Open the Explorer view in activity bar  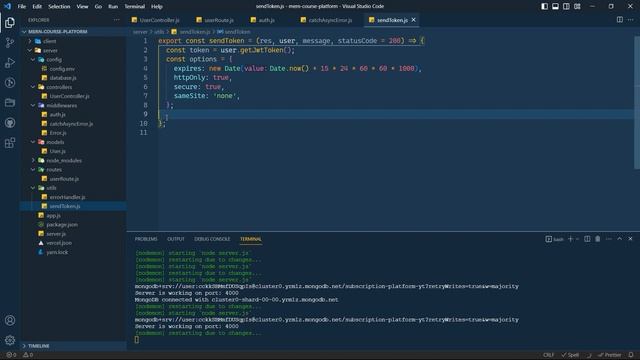click(x=10, y=22)
